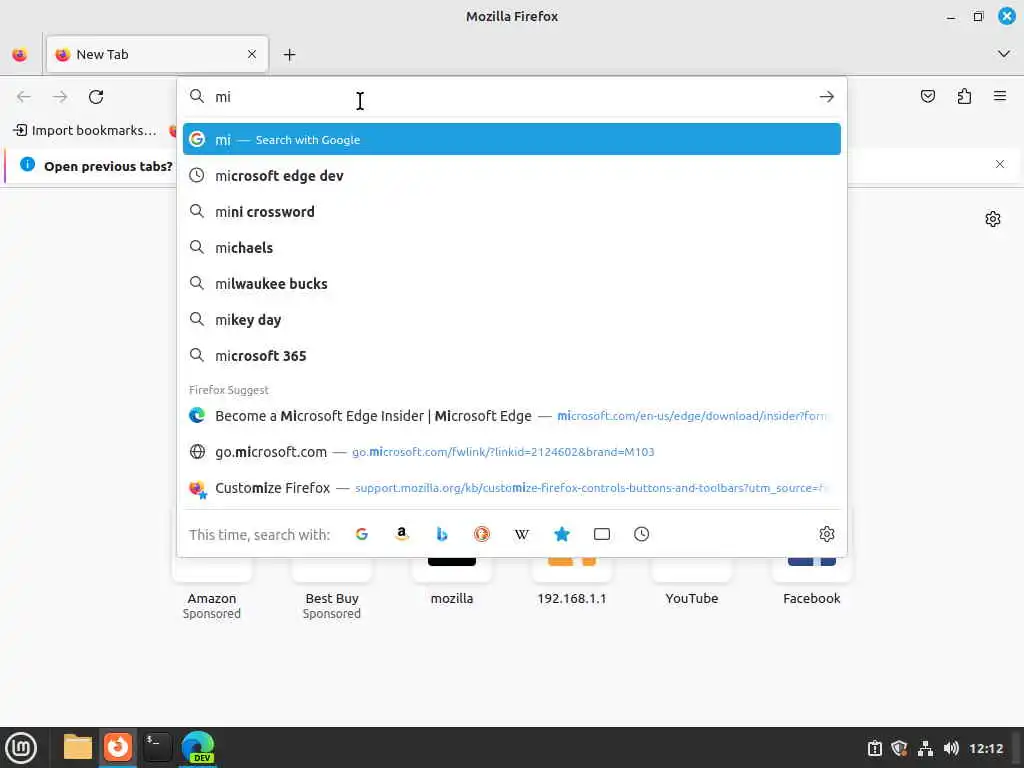1024x768 pixels.
Task: Click the address bar text field
Action: 513,97
